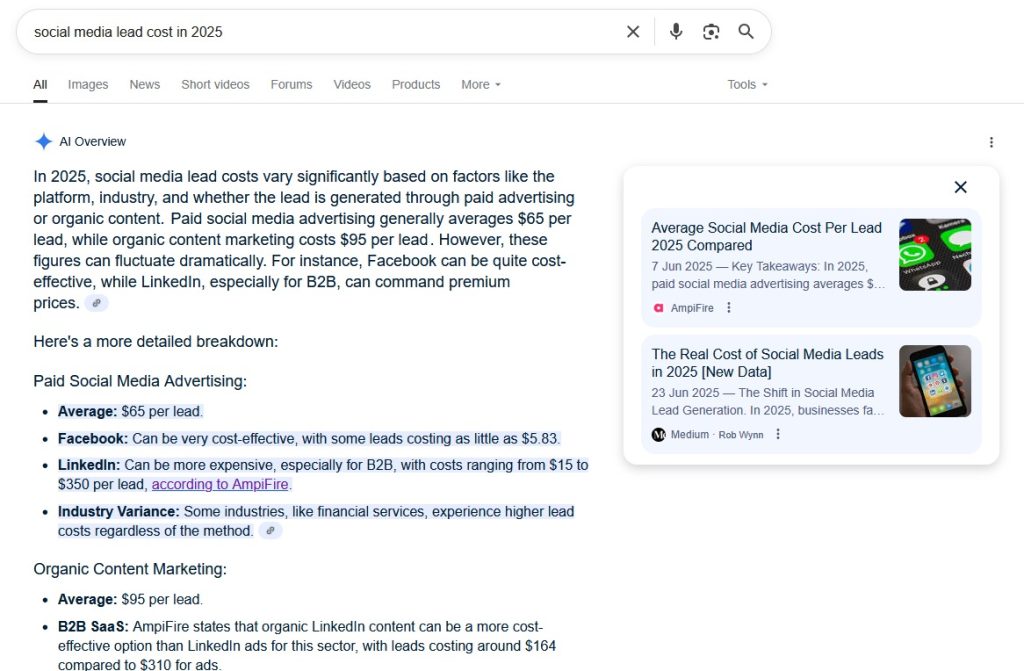Click the 'B2B SaaS:' bullet text
Image resolution: width=1024 pixels, height=671 pixels.
pyautogui.click(x=307, y=646)
